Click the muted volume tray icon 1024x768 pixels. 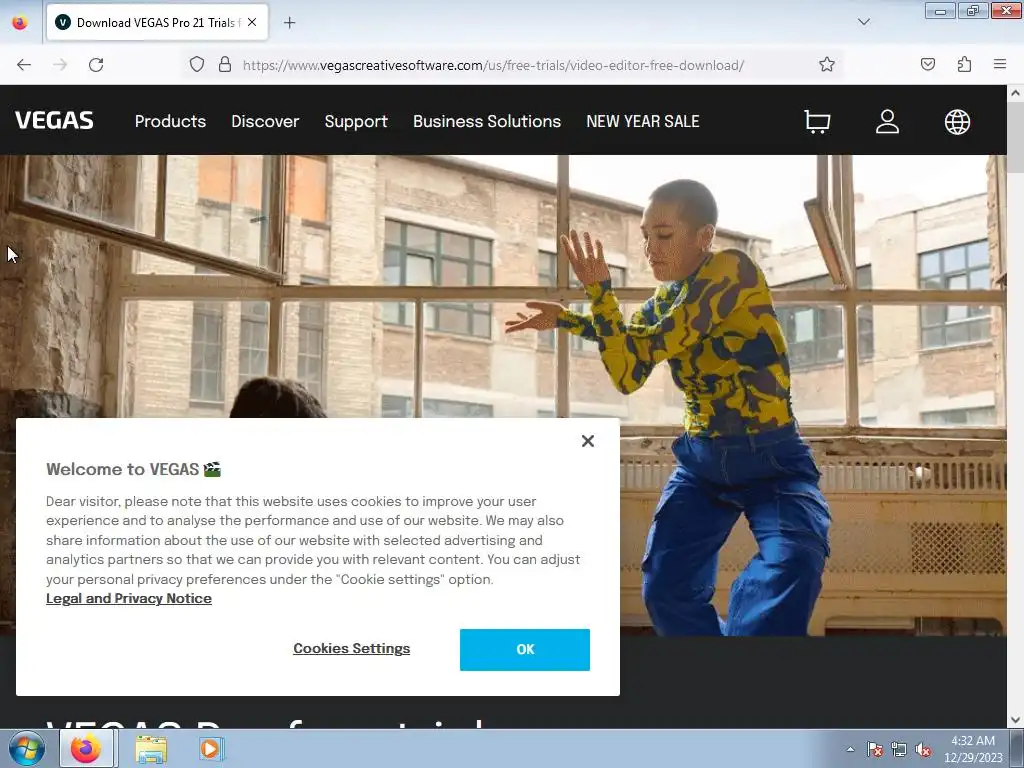(923, 750)
